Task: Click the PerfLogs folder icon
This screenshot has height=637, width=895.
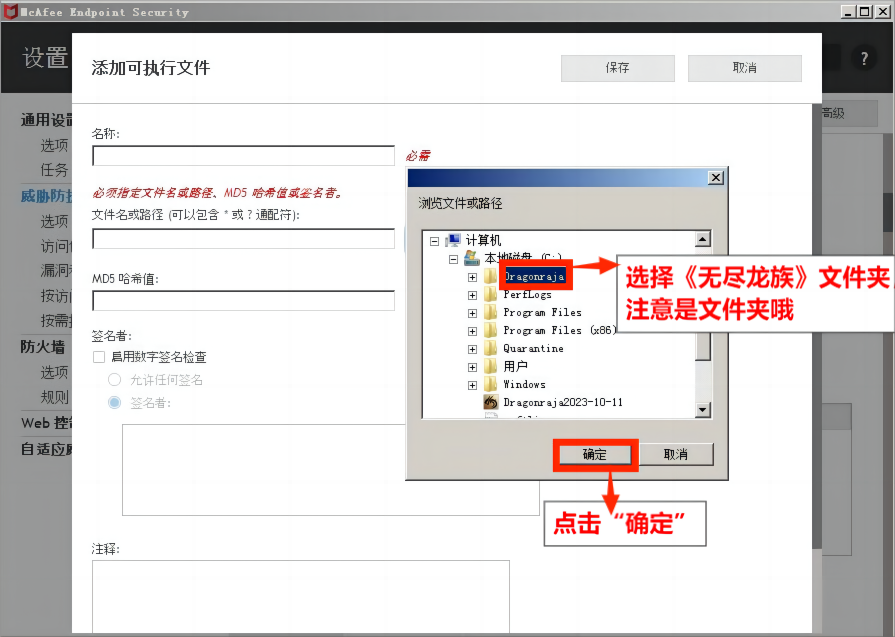Action: point(490,295)
